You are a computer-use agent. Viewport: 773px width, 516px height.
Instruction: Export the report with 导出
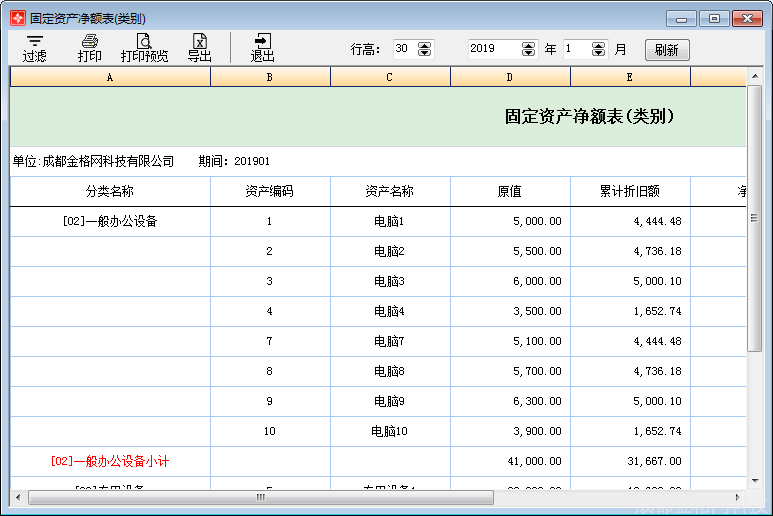pyautogui.click(x=200, y=47)
